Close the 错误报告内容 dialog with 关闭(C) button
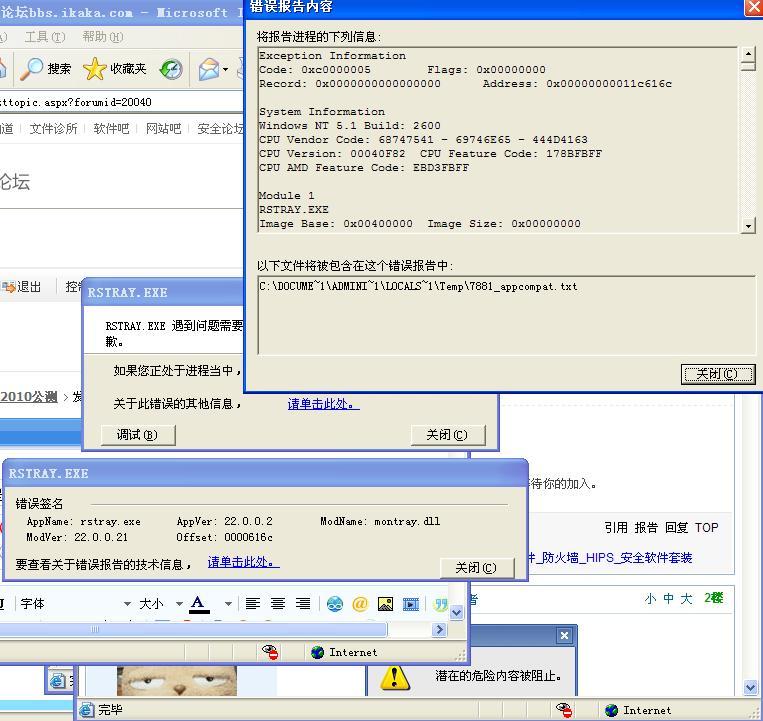The image size is (763, 721). [x=718, y=374]
